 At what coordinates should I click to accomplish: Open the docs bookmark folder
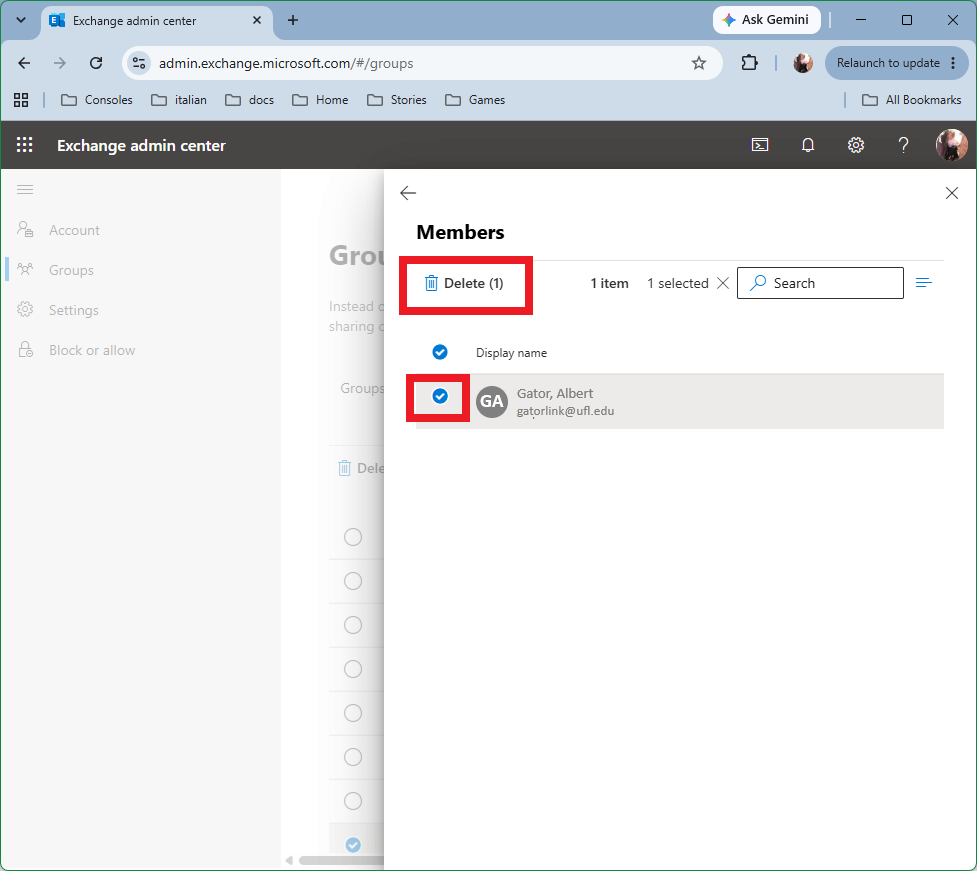click(249, 100)
